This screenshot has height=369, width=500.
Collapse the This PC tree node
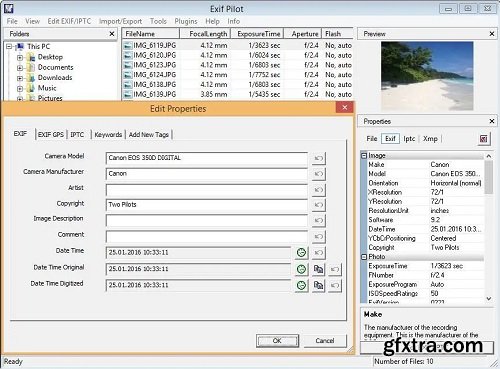(x=9, y=46)
